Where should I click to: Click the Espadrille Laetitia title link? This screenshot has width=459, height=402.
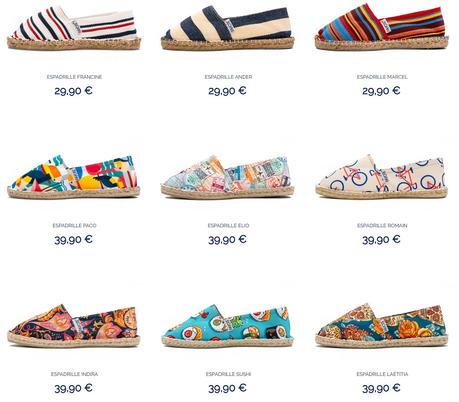coord(382,374)
